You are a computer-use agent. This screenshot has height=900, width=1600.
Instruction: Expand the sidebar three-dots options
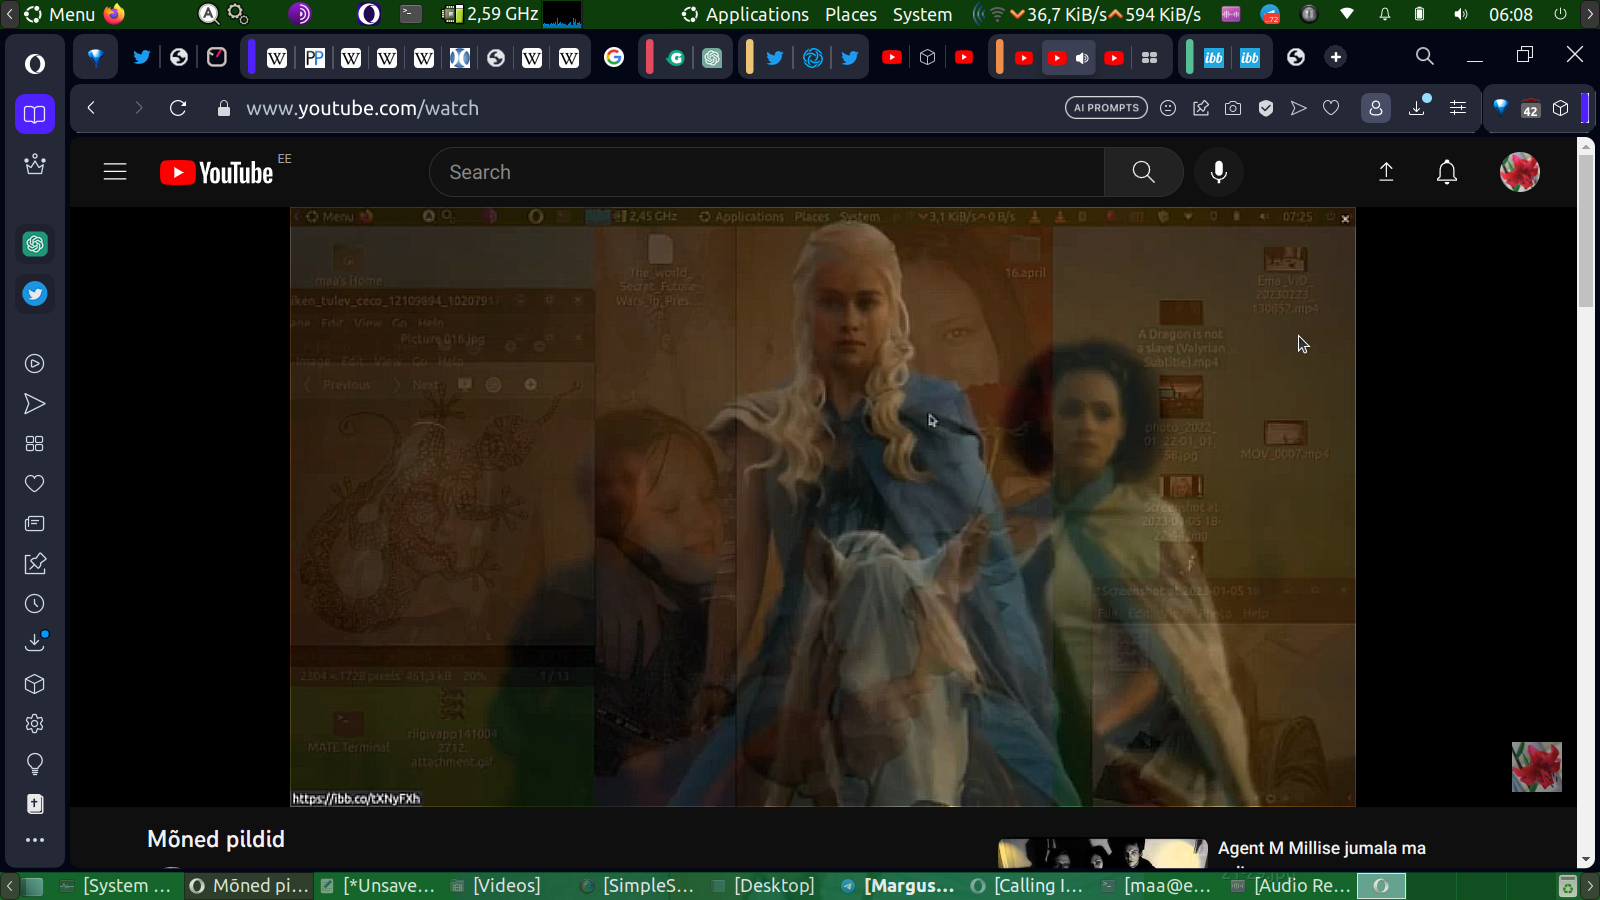tap(35, 840)
